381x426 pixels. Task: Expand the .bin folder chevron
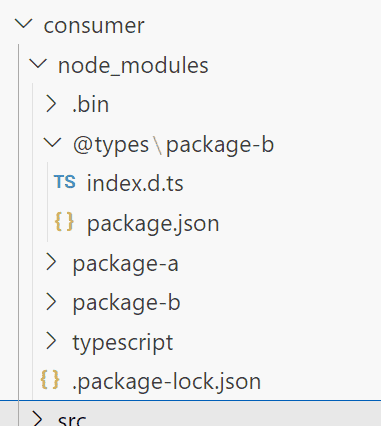(x=51, y=104)
